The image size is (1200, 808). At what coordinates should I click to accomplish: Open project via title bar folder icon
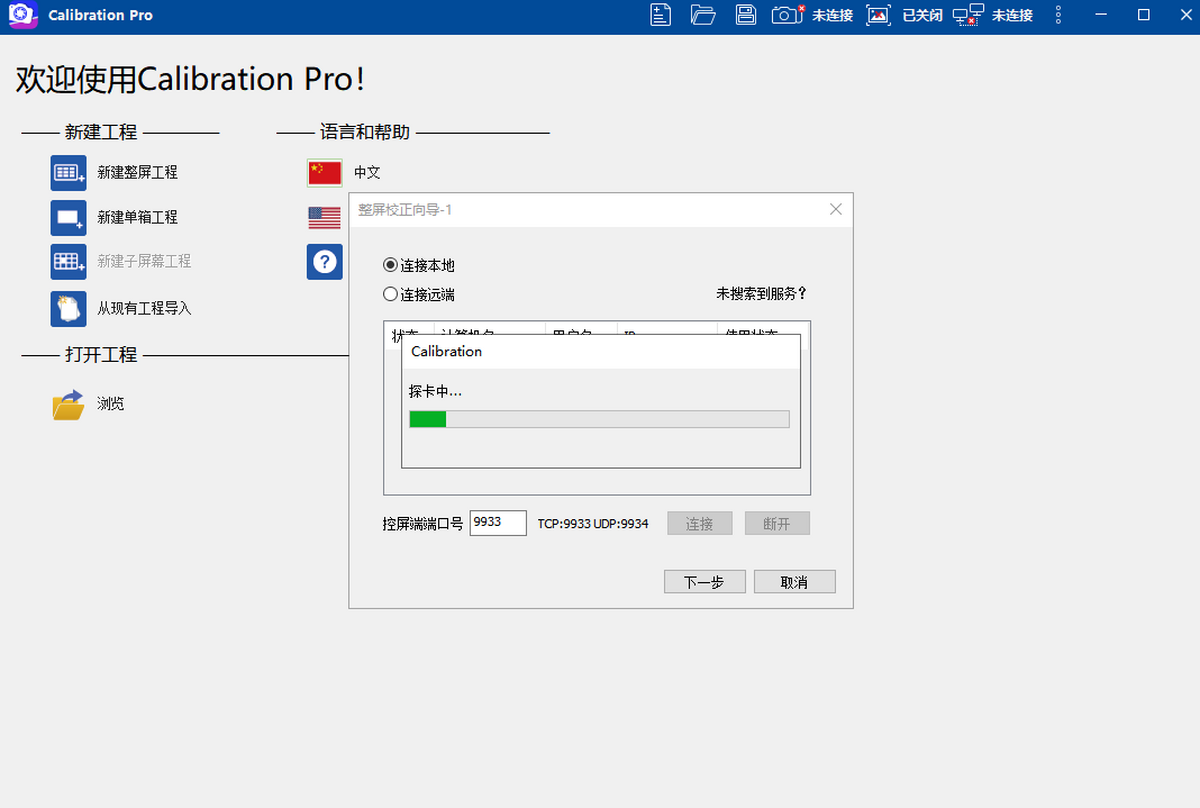[703, 15]
